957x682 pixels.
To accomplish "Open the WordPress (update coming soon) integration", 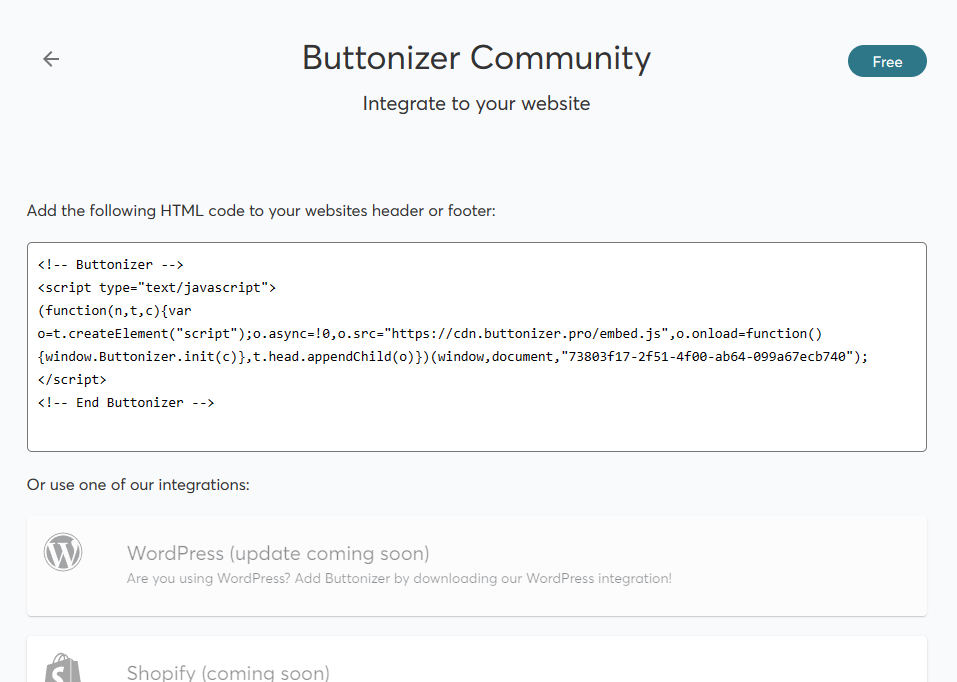I will [x=477, y=565].
